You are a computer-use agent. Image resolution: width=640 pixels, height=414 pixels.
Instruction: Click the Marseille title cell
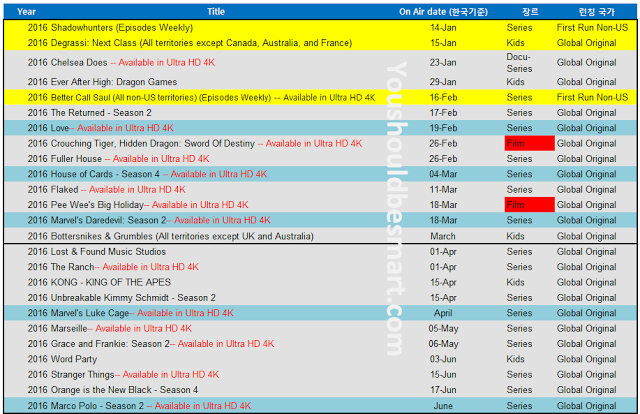click(x=121, y=329)
